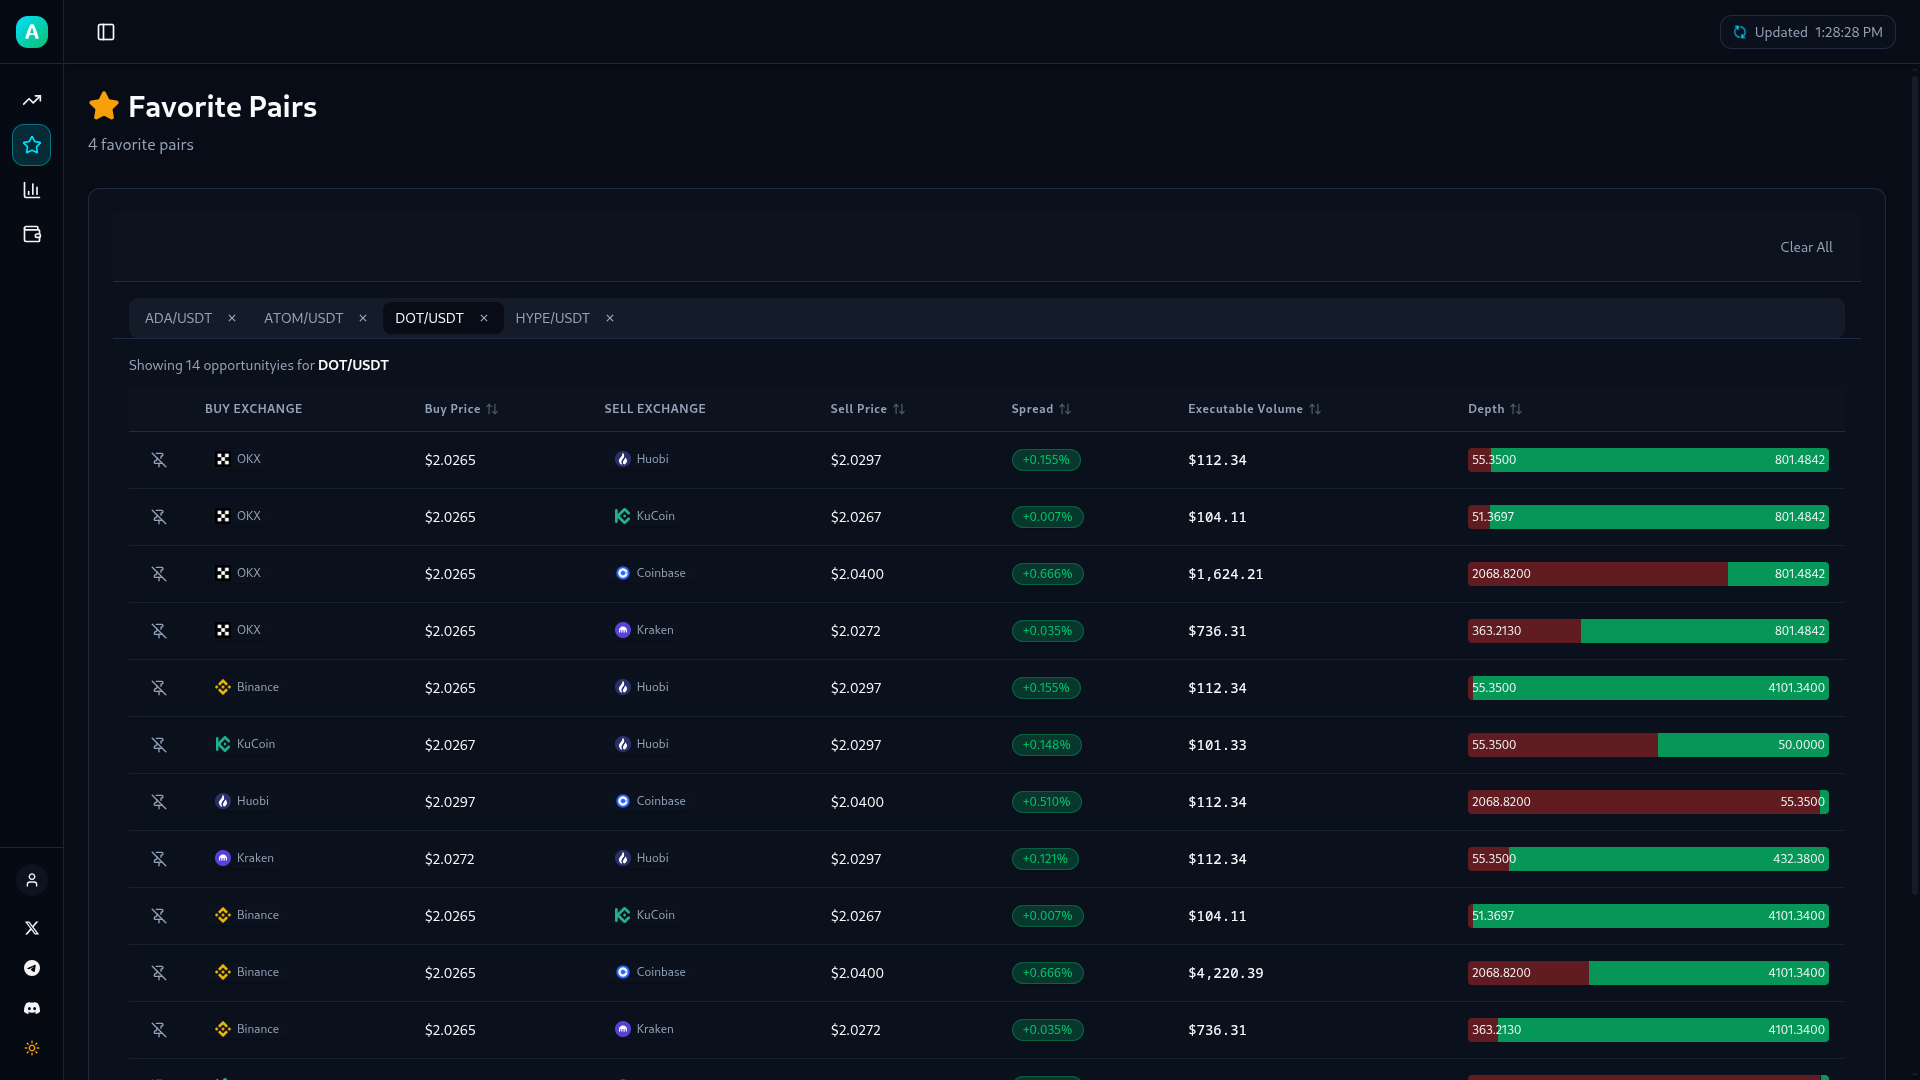Toggle the sidebar collapse control
This screenshot has width=1920, height=1080.
pos(106,32)
